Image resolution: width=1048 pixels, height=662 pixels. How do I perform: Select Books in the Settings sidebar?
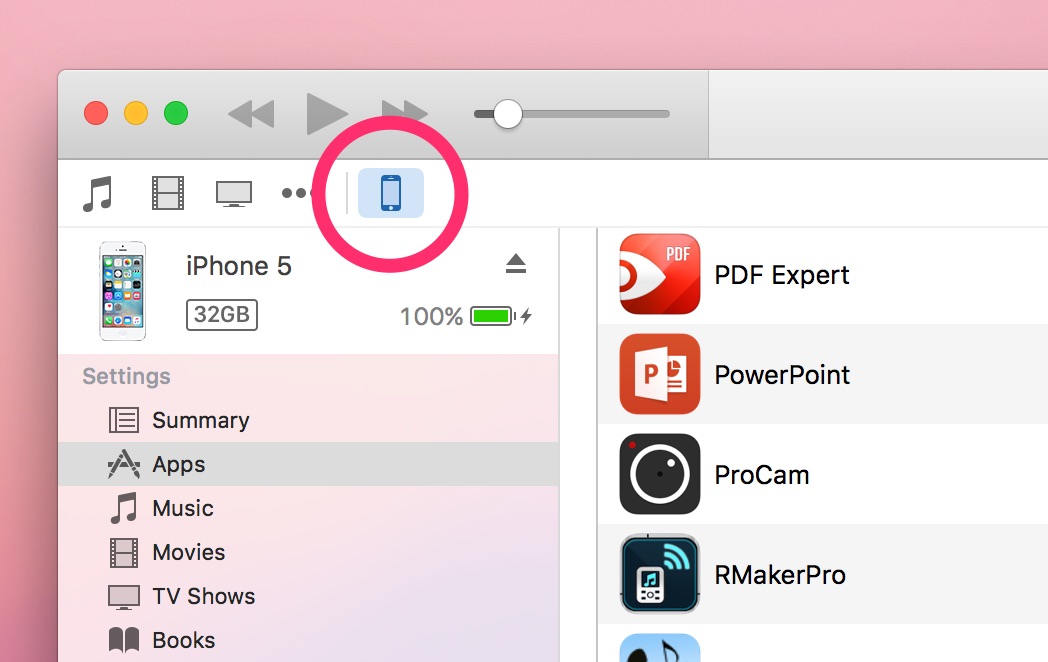tap(308, 640)
